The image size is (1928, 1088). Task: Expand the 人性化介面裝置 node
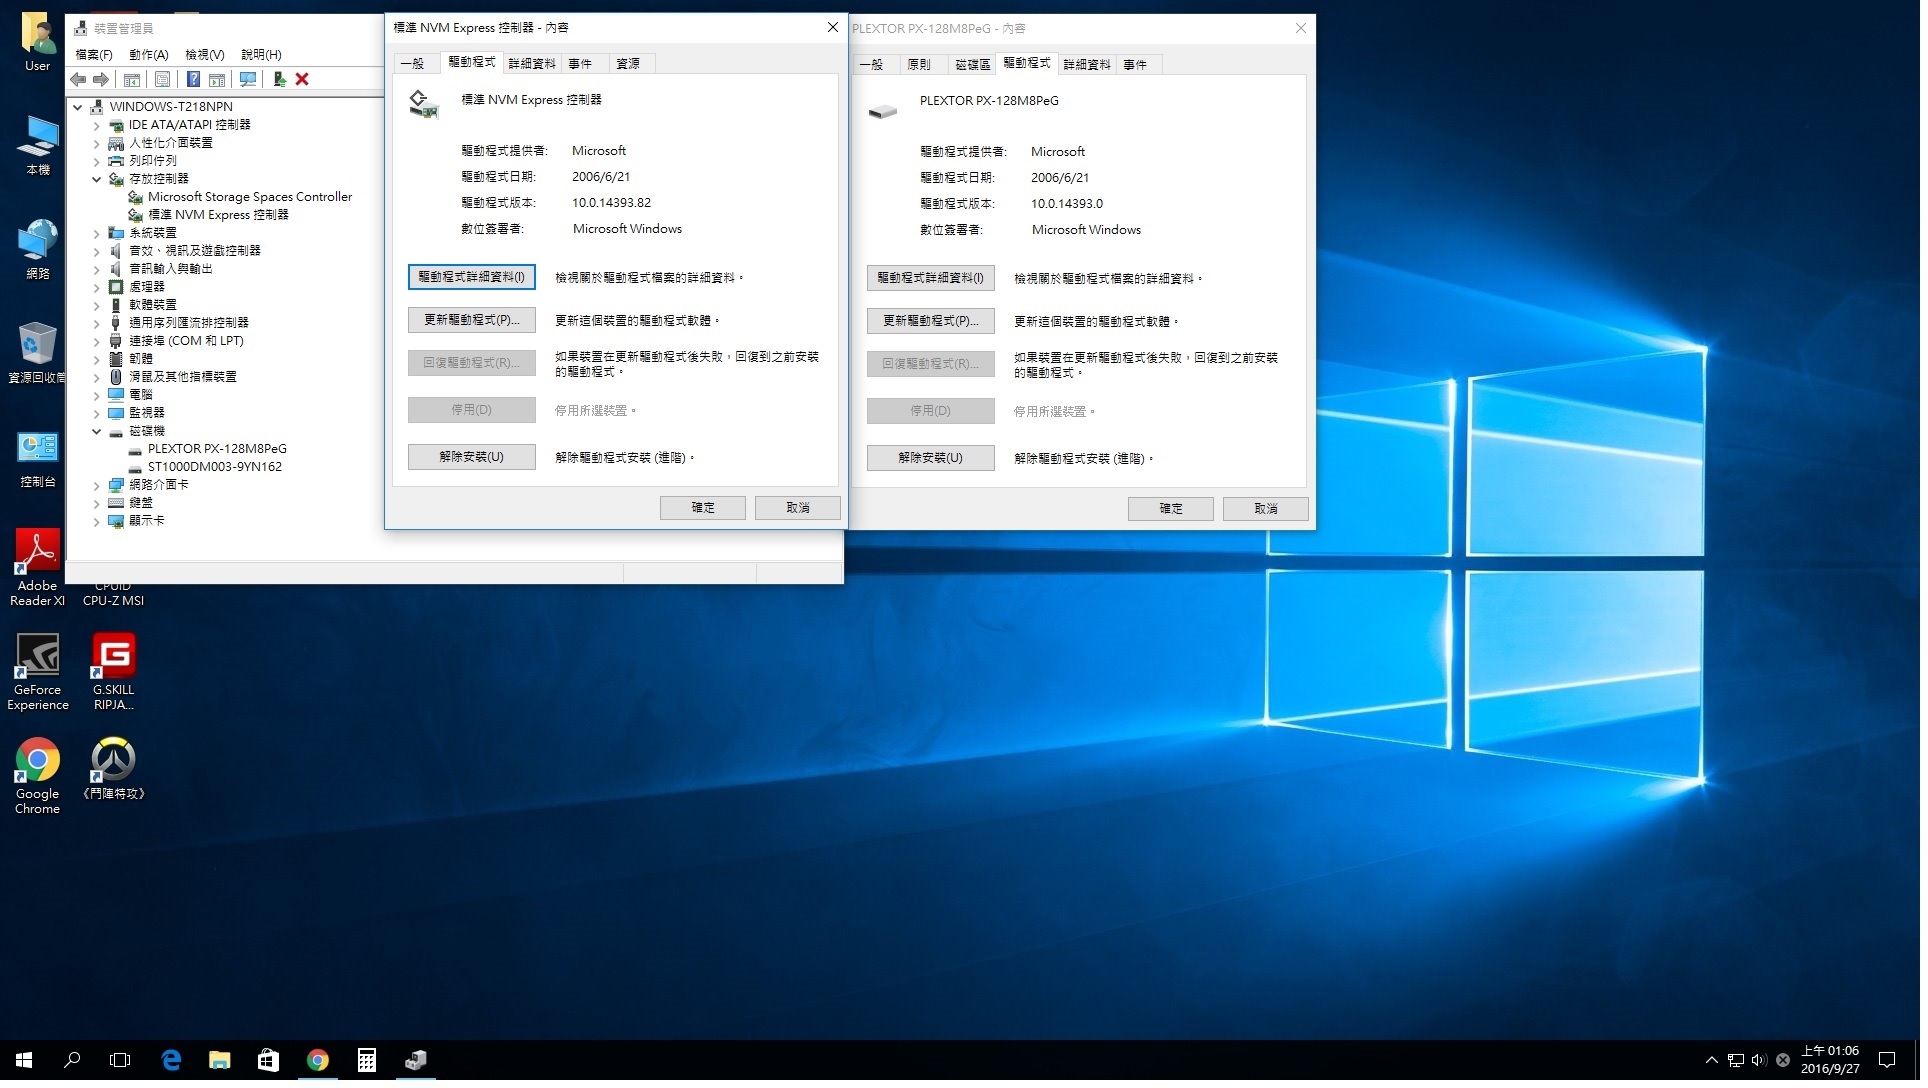click(x=97, y=144)
